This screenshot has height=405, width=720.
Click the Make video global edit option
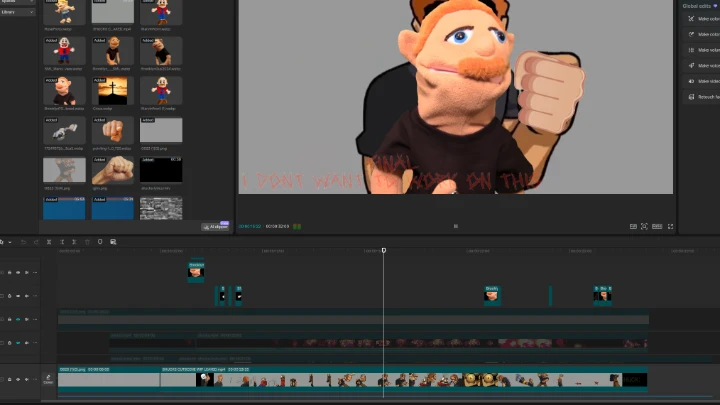point(703,81)
